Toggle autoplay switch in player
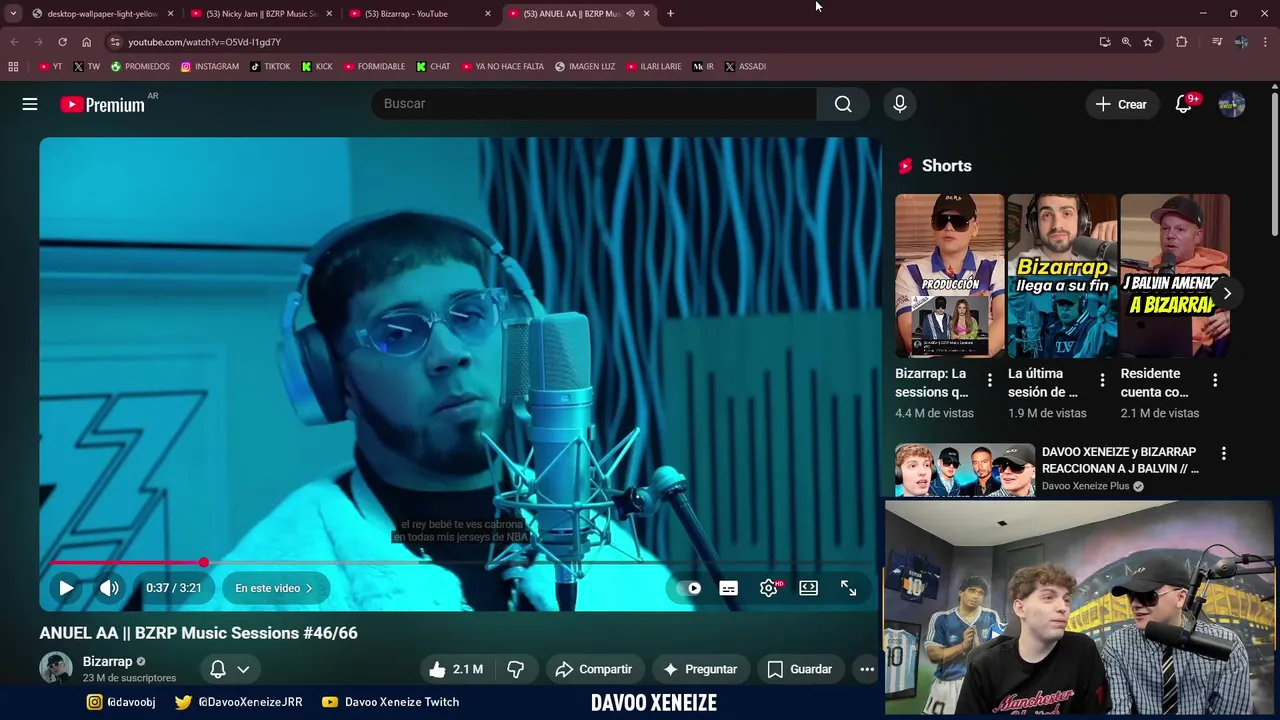The width and height of the screenshot is (1280, 720). coord(688,588)
